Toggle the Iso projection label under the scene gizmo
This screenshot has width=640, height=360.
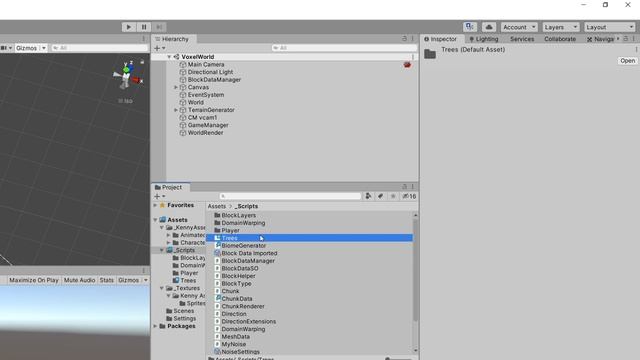[125, 101]
